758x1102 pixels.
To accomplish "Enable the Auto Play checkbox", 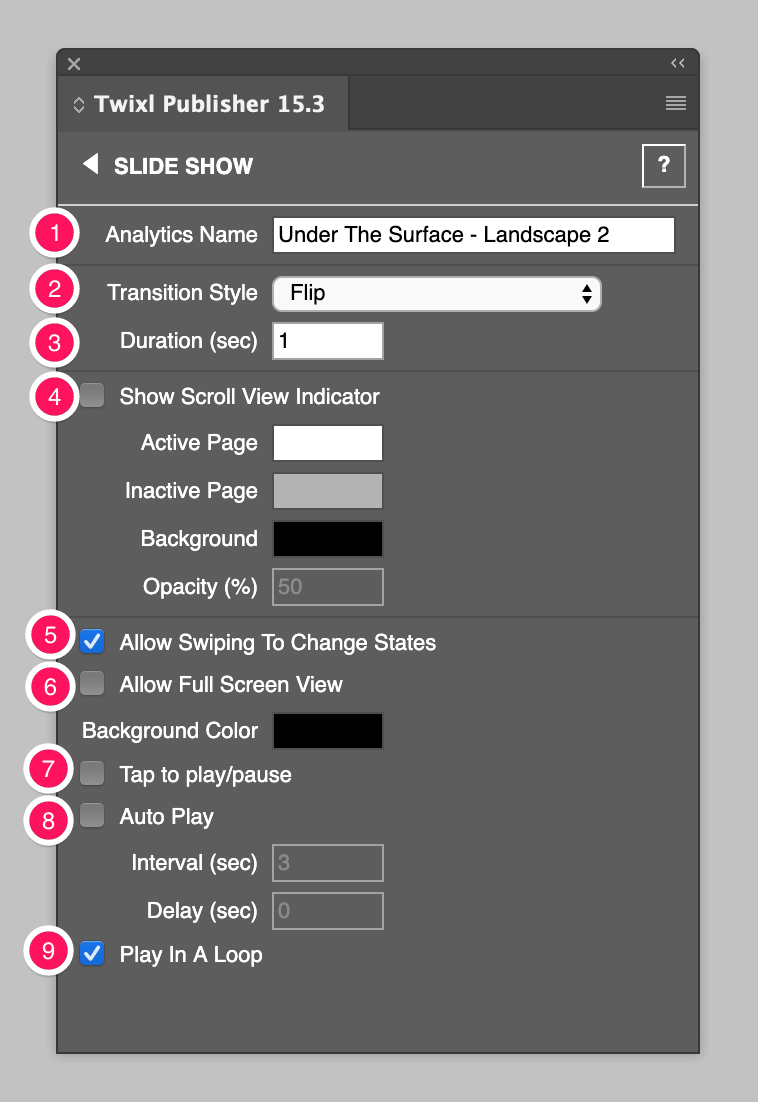I will coord(92,816).
